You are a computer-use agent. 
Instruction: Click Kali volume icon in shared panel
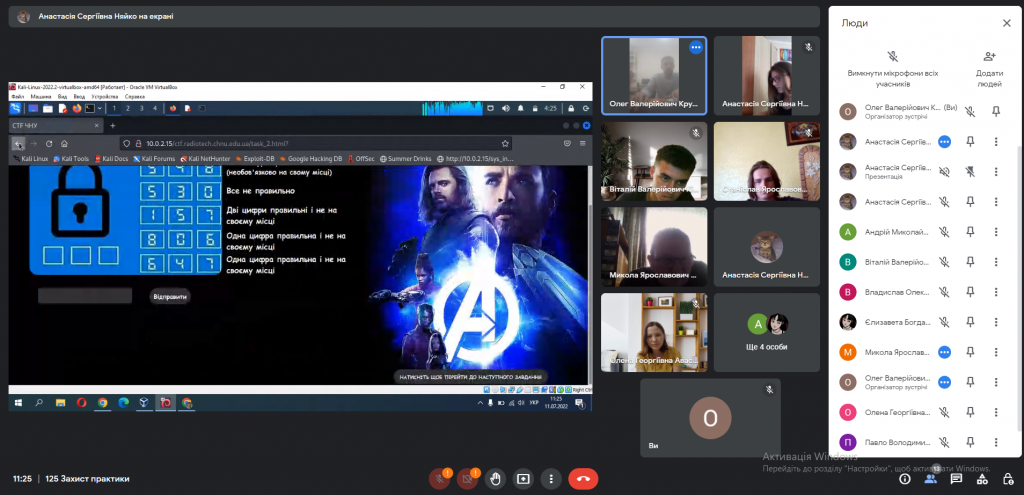[505, 108]
